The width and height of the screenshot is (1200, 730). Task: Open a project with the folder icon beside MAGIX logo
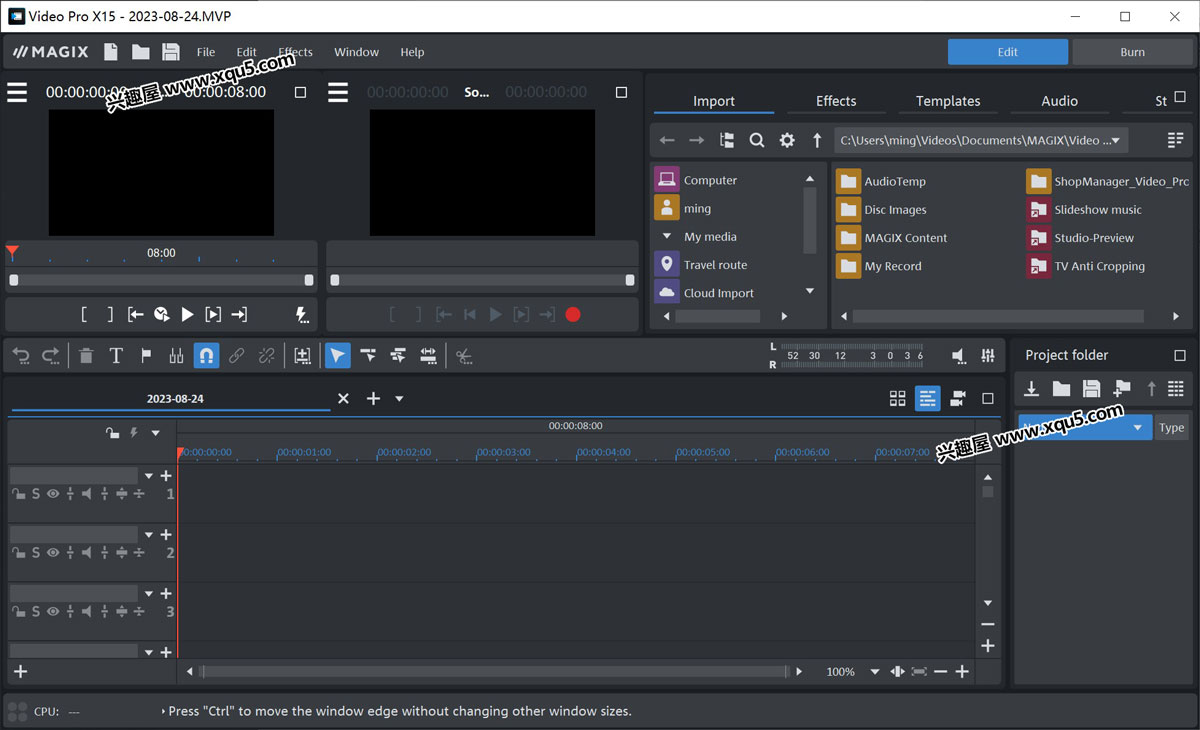[141, 52]
